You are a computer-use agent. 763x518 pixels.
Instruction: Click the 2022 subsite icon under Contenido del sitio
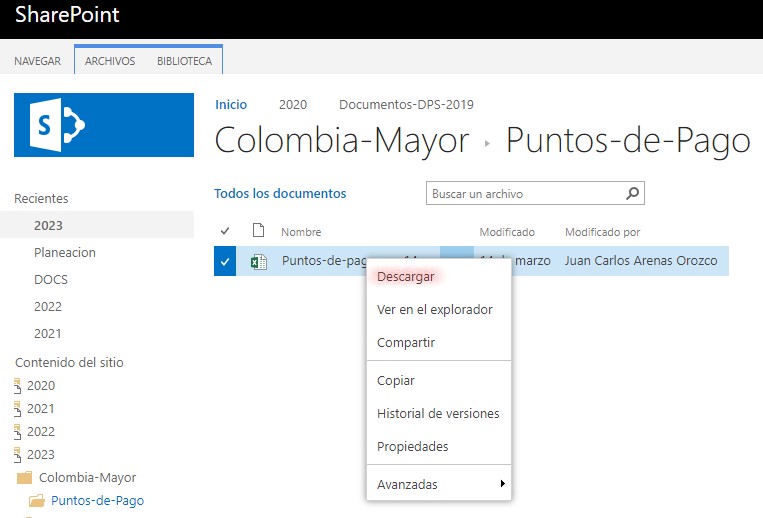click(x=18, y=431)
